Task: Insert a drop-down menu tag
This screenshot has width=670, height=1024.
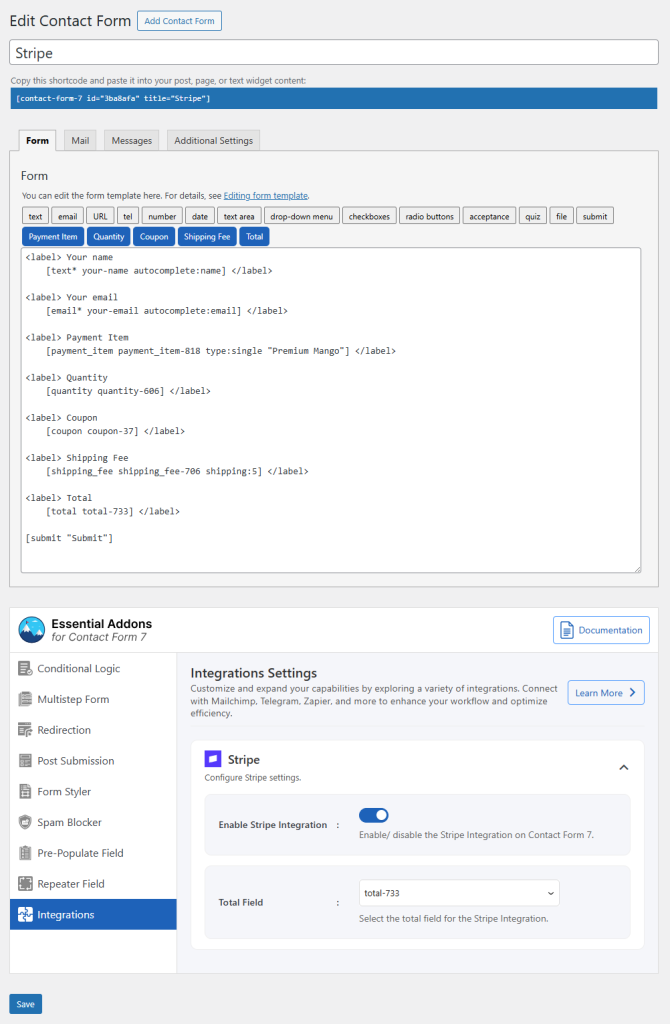Action: pyautogui.click(x=302, y=216)
